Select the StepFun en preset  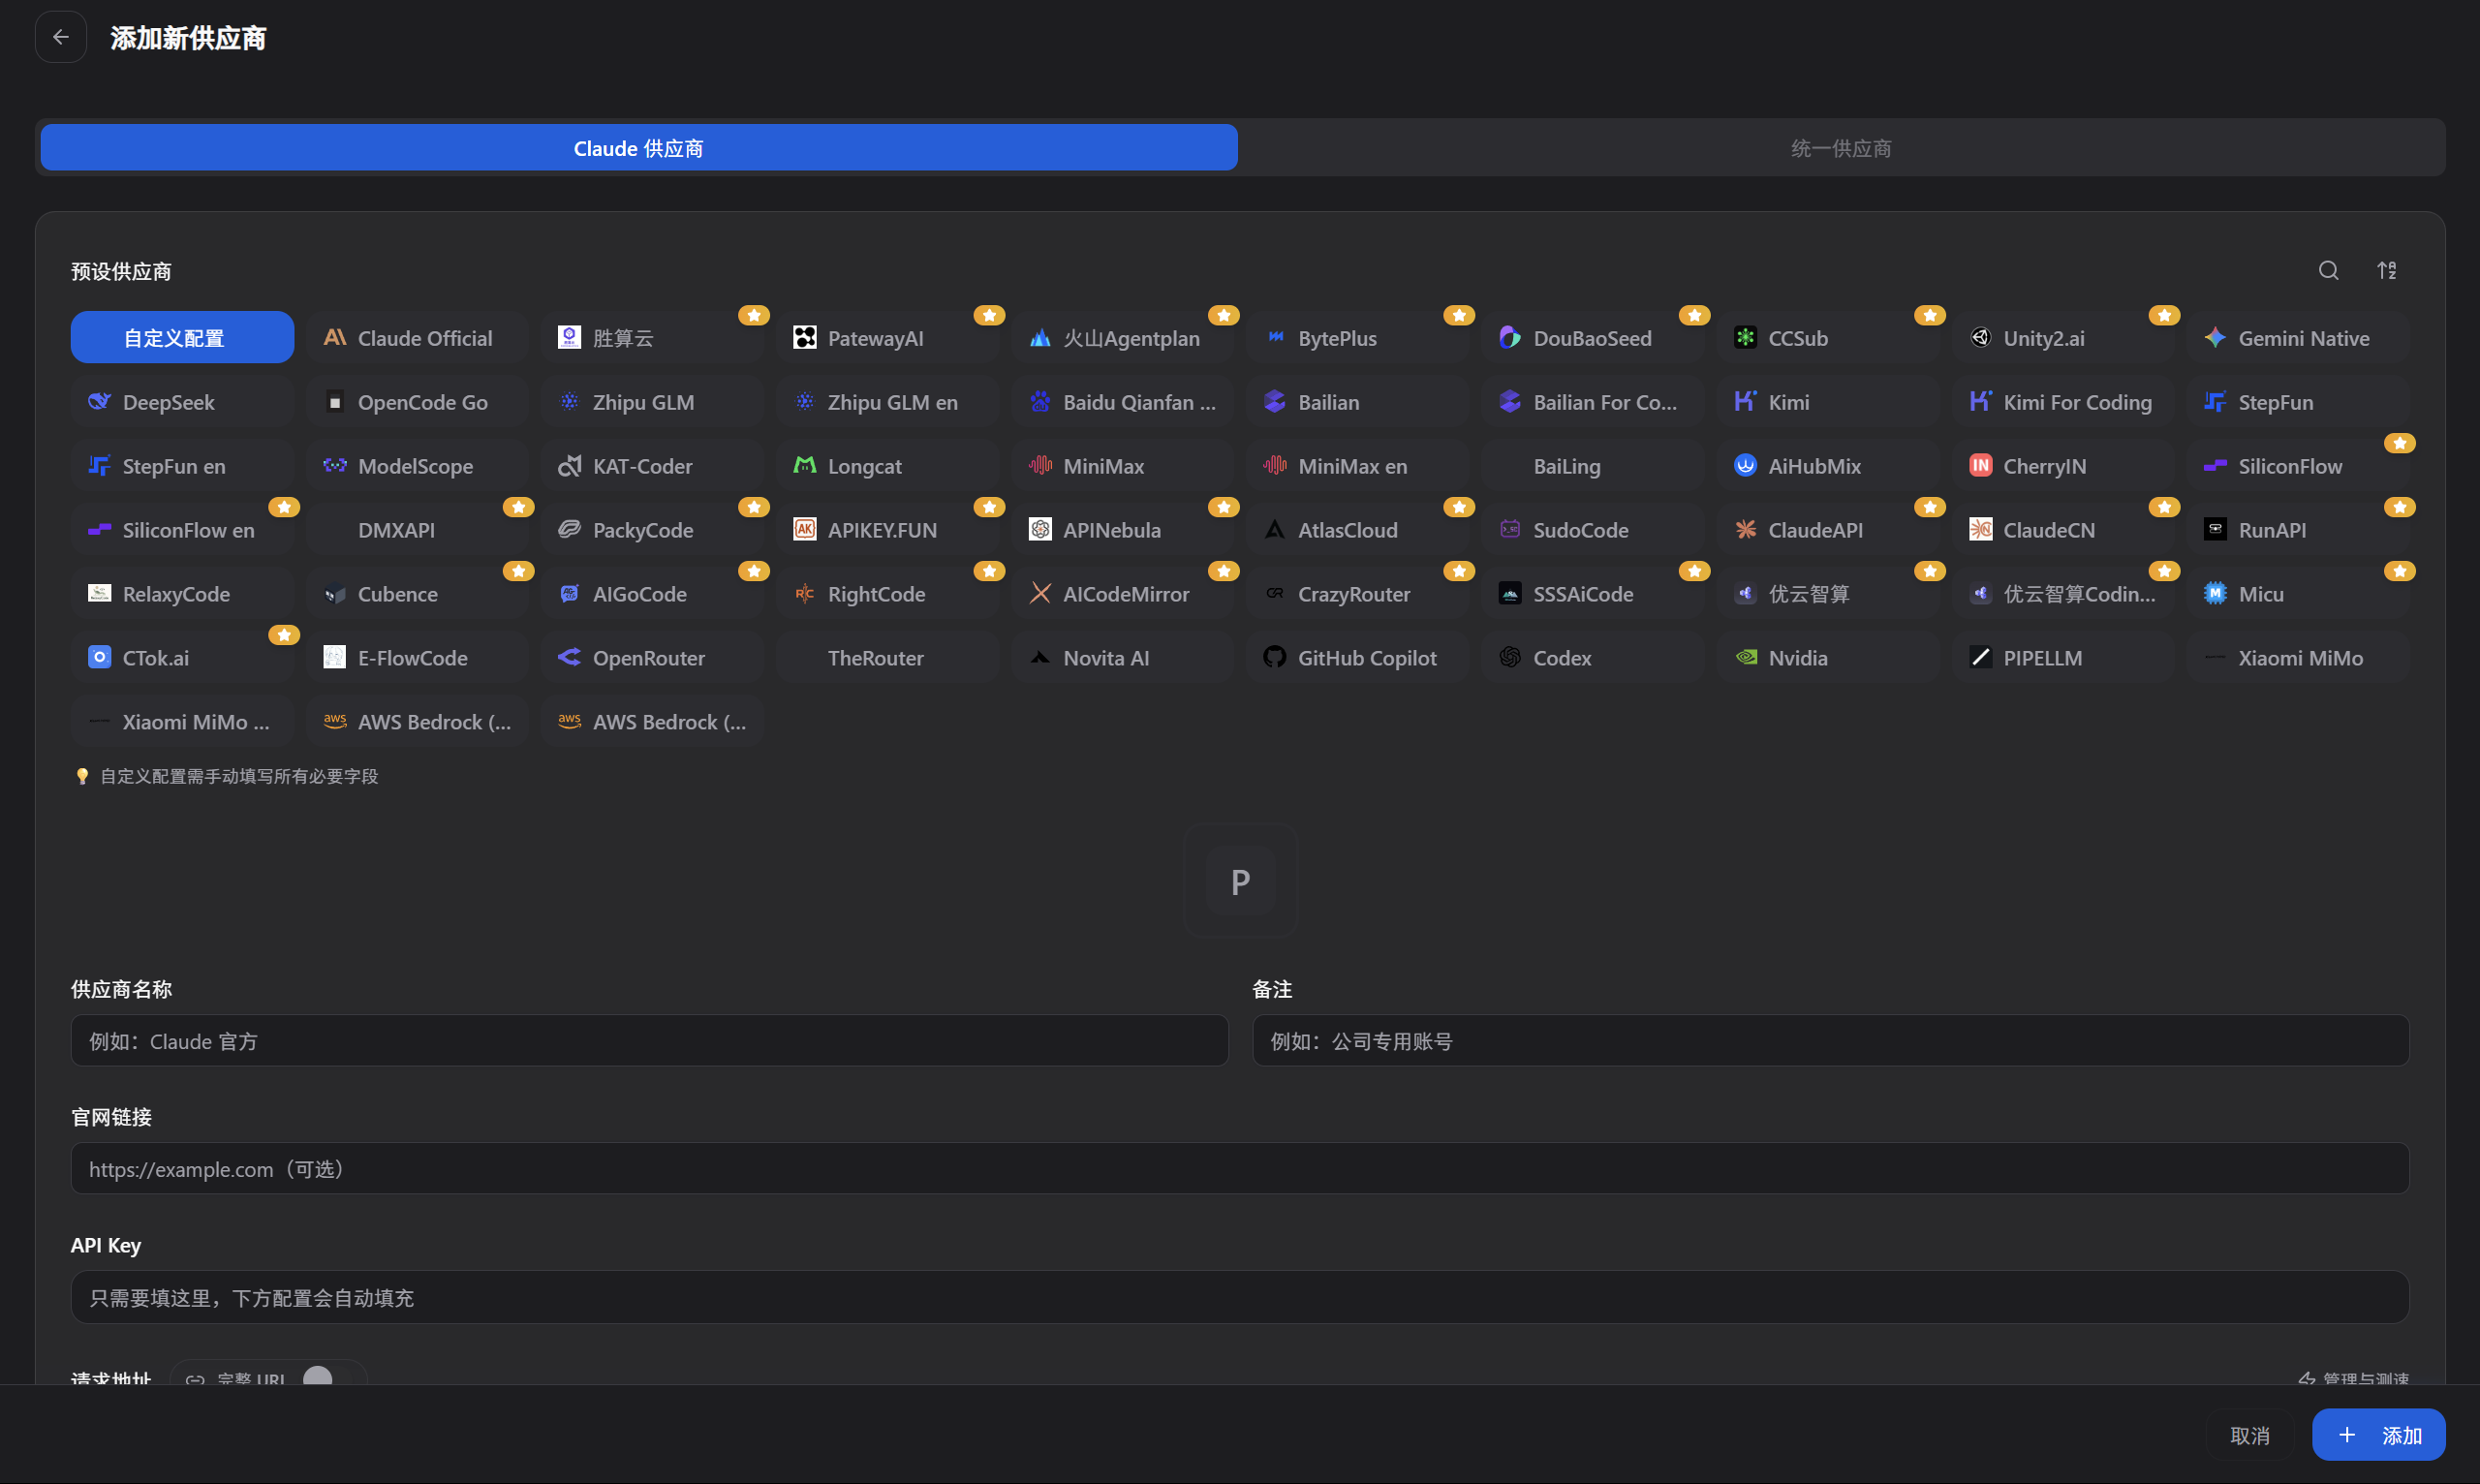(x=182, y=466)
